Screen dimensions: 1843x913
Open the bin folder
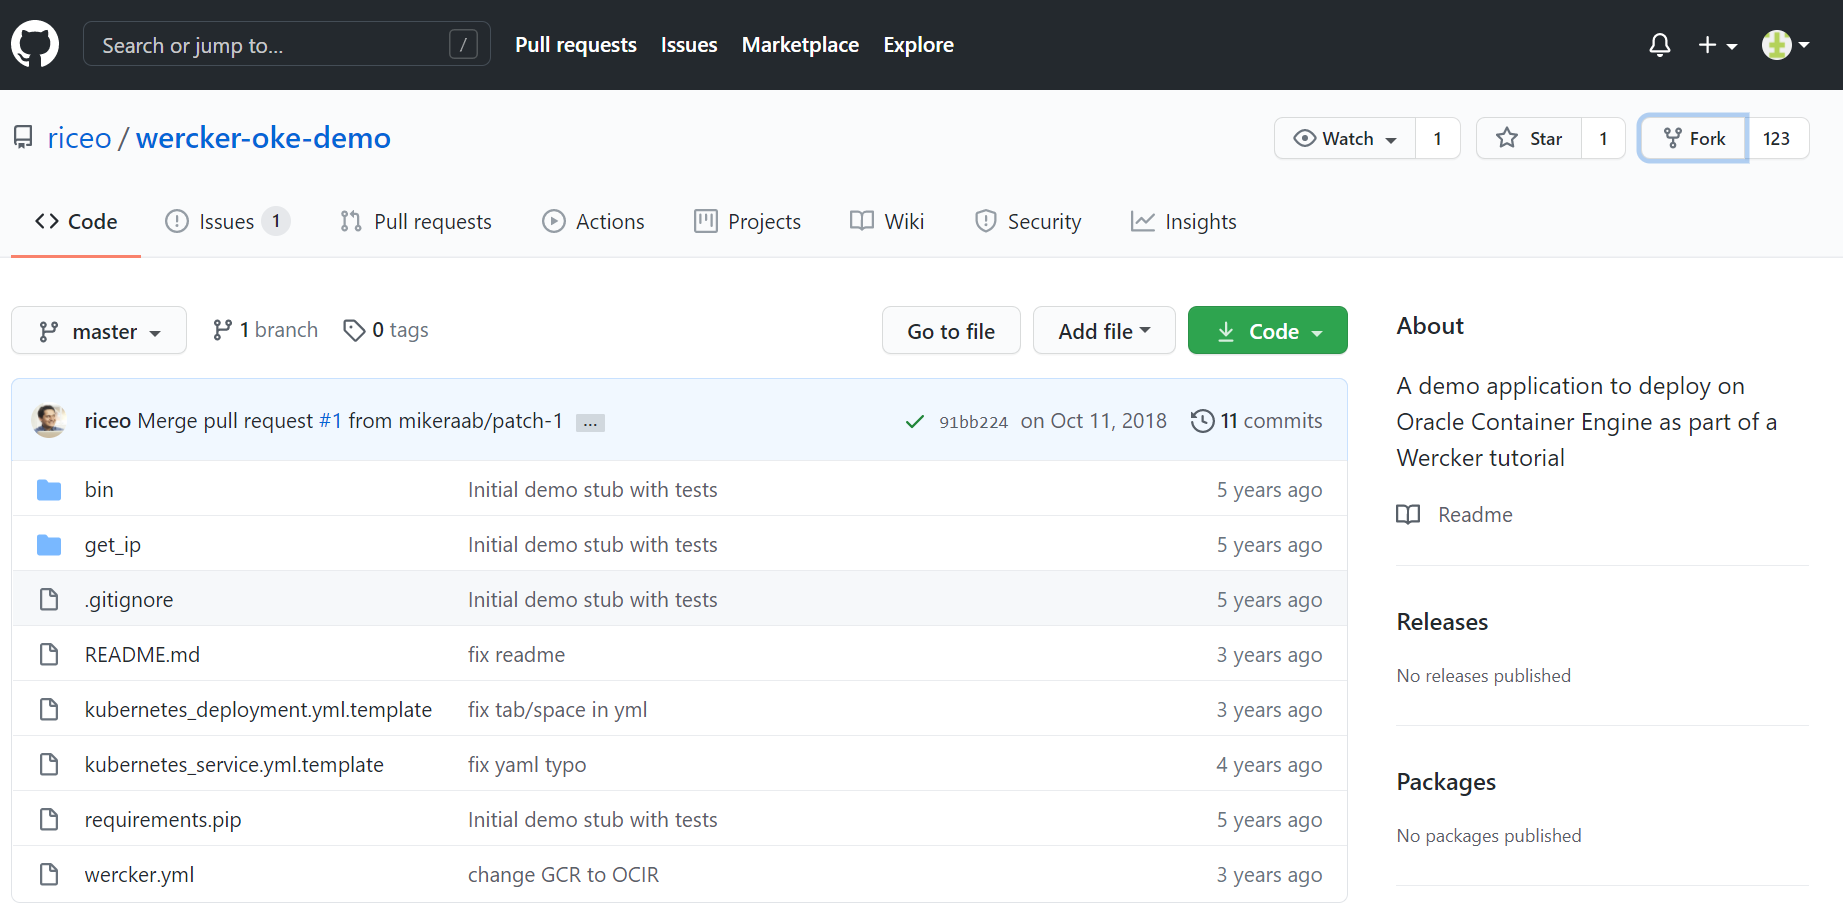99,490
